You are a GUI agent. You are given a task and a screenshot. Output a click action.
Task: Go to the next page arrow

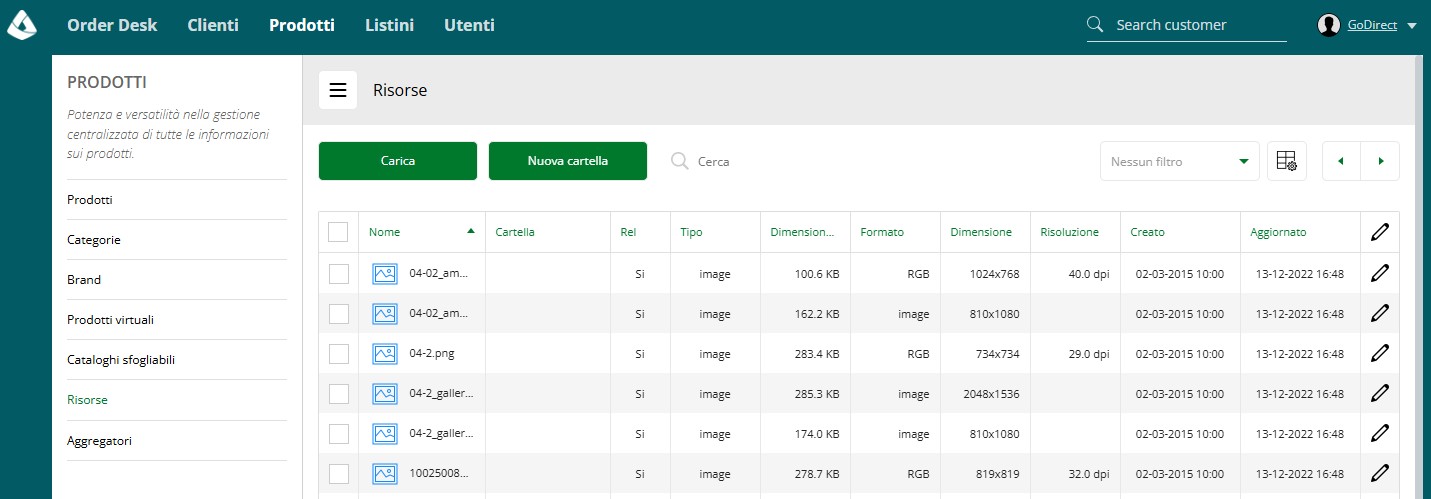(x=1381, y=161)
